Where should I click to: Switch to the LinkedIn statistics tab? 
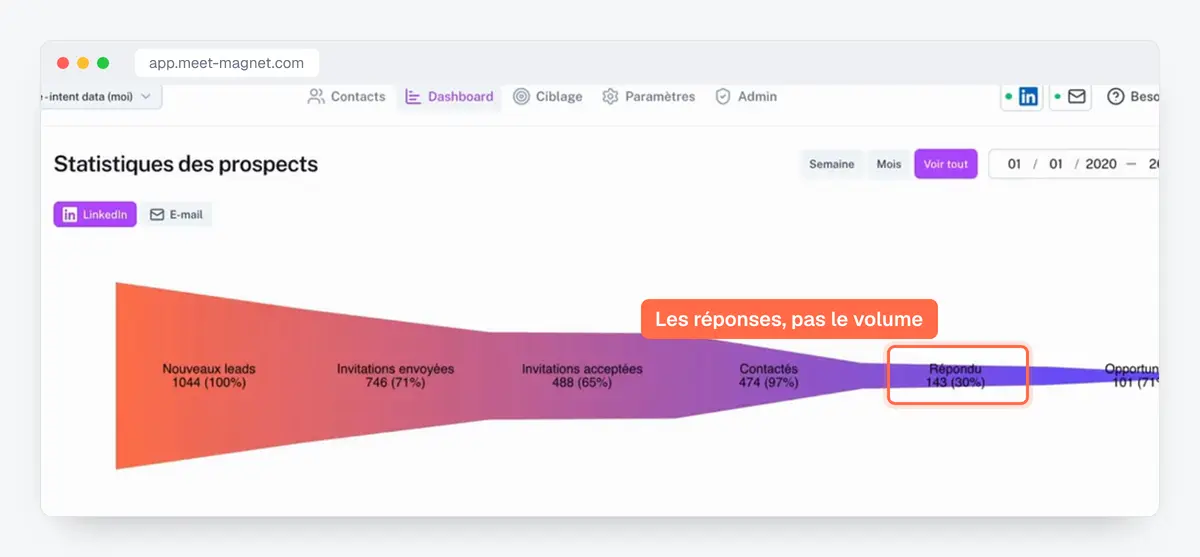[95, 214]
